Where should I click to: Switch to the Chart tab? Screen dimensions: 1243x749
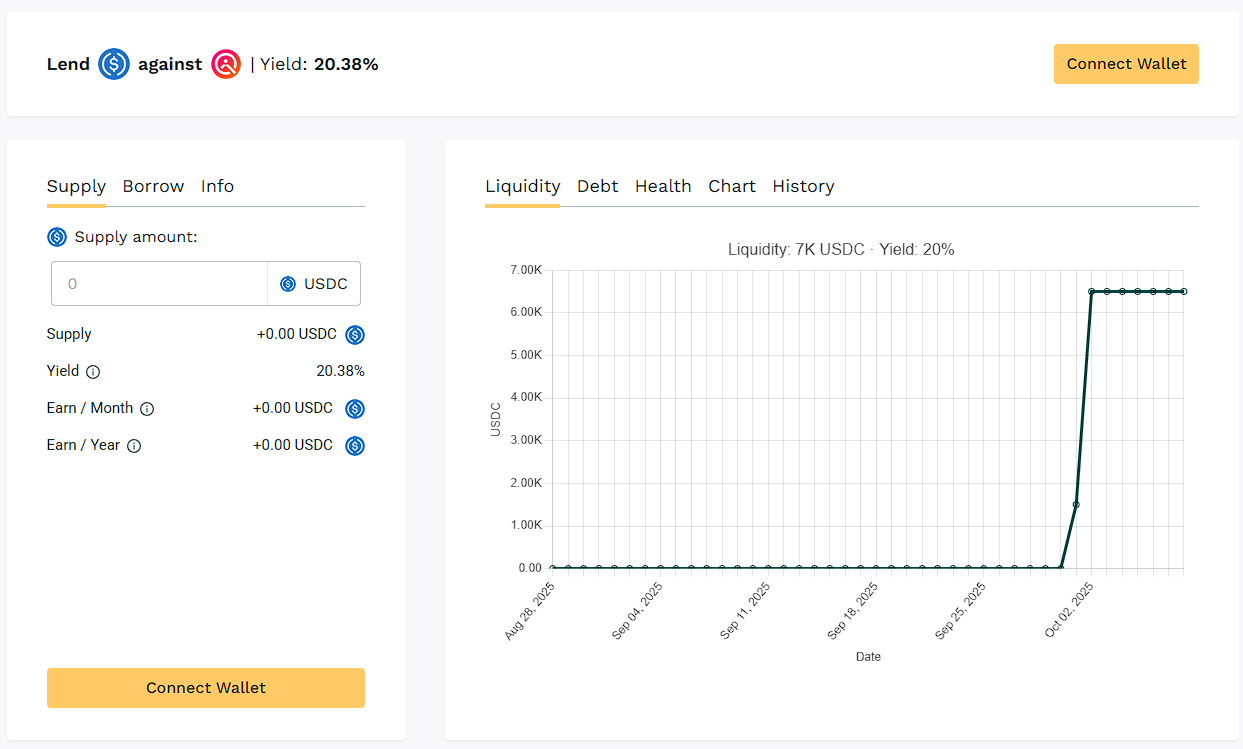732,186
